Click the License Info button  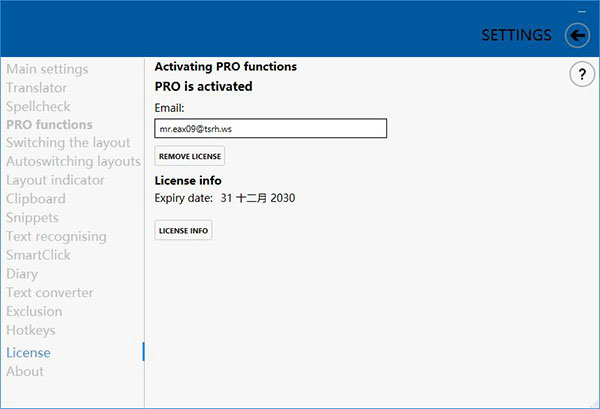[x=183, y=231]
